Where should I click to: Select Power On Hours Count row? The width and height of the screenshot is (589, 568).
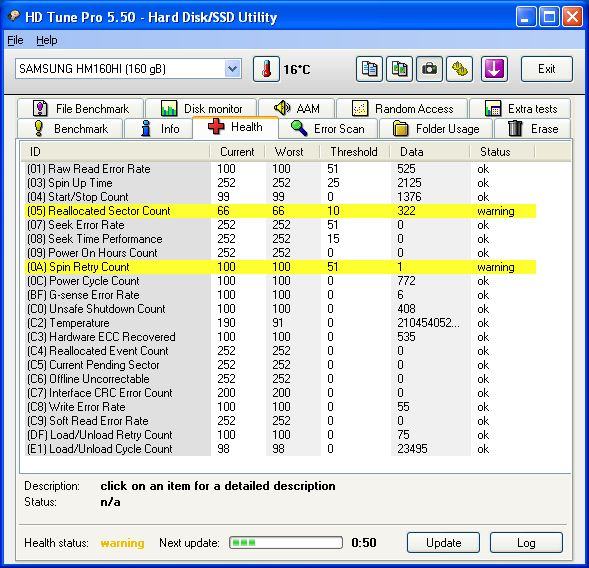[281, 253]
